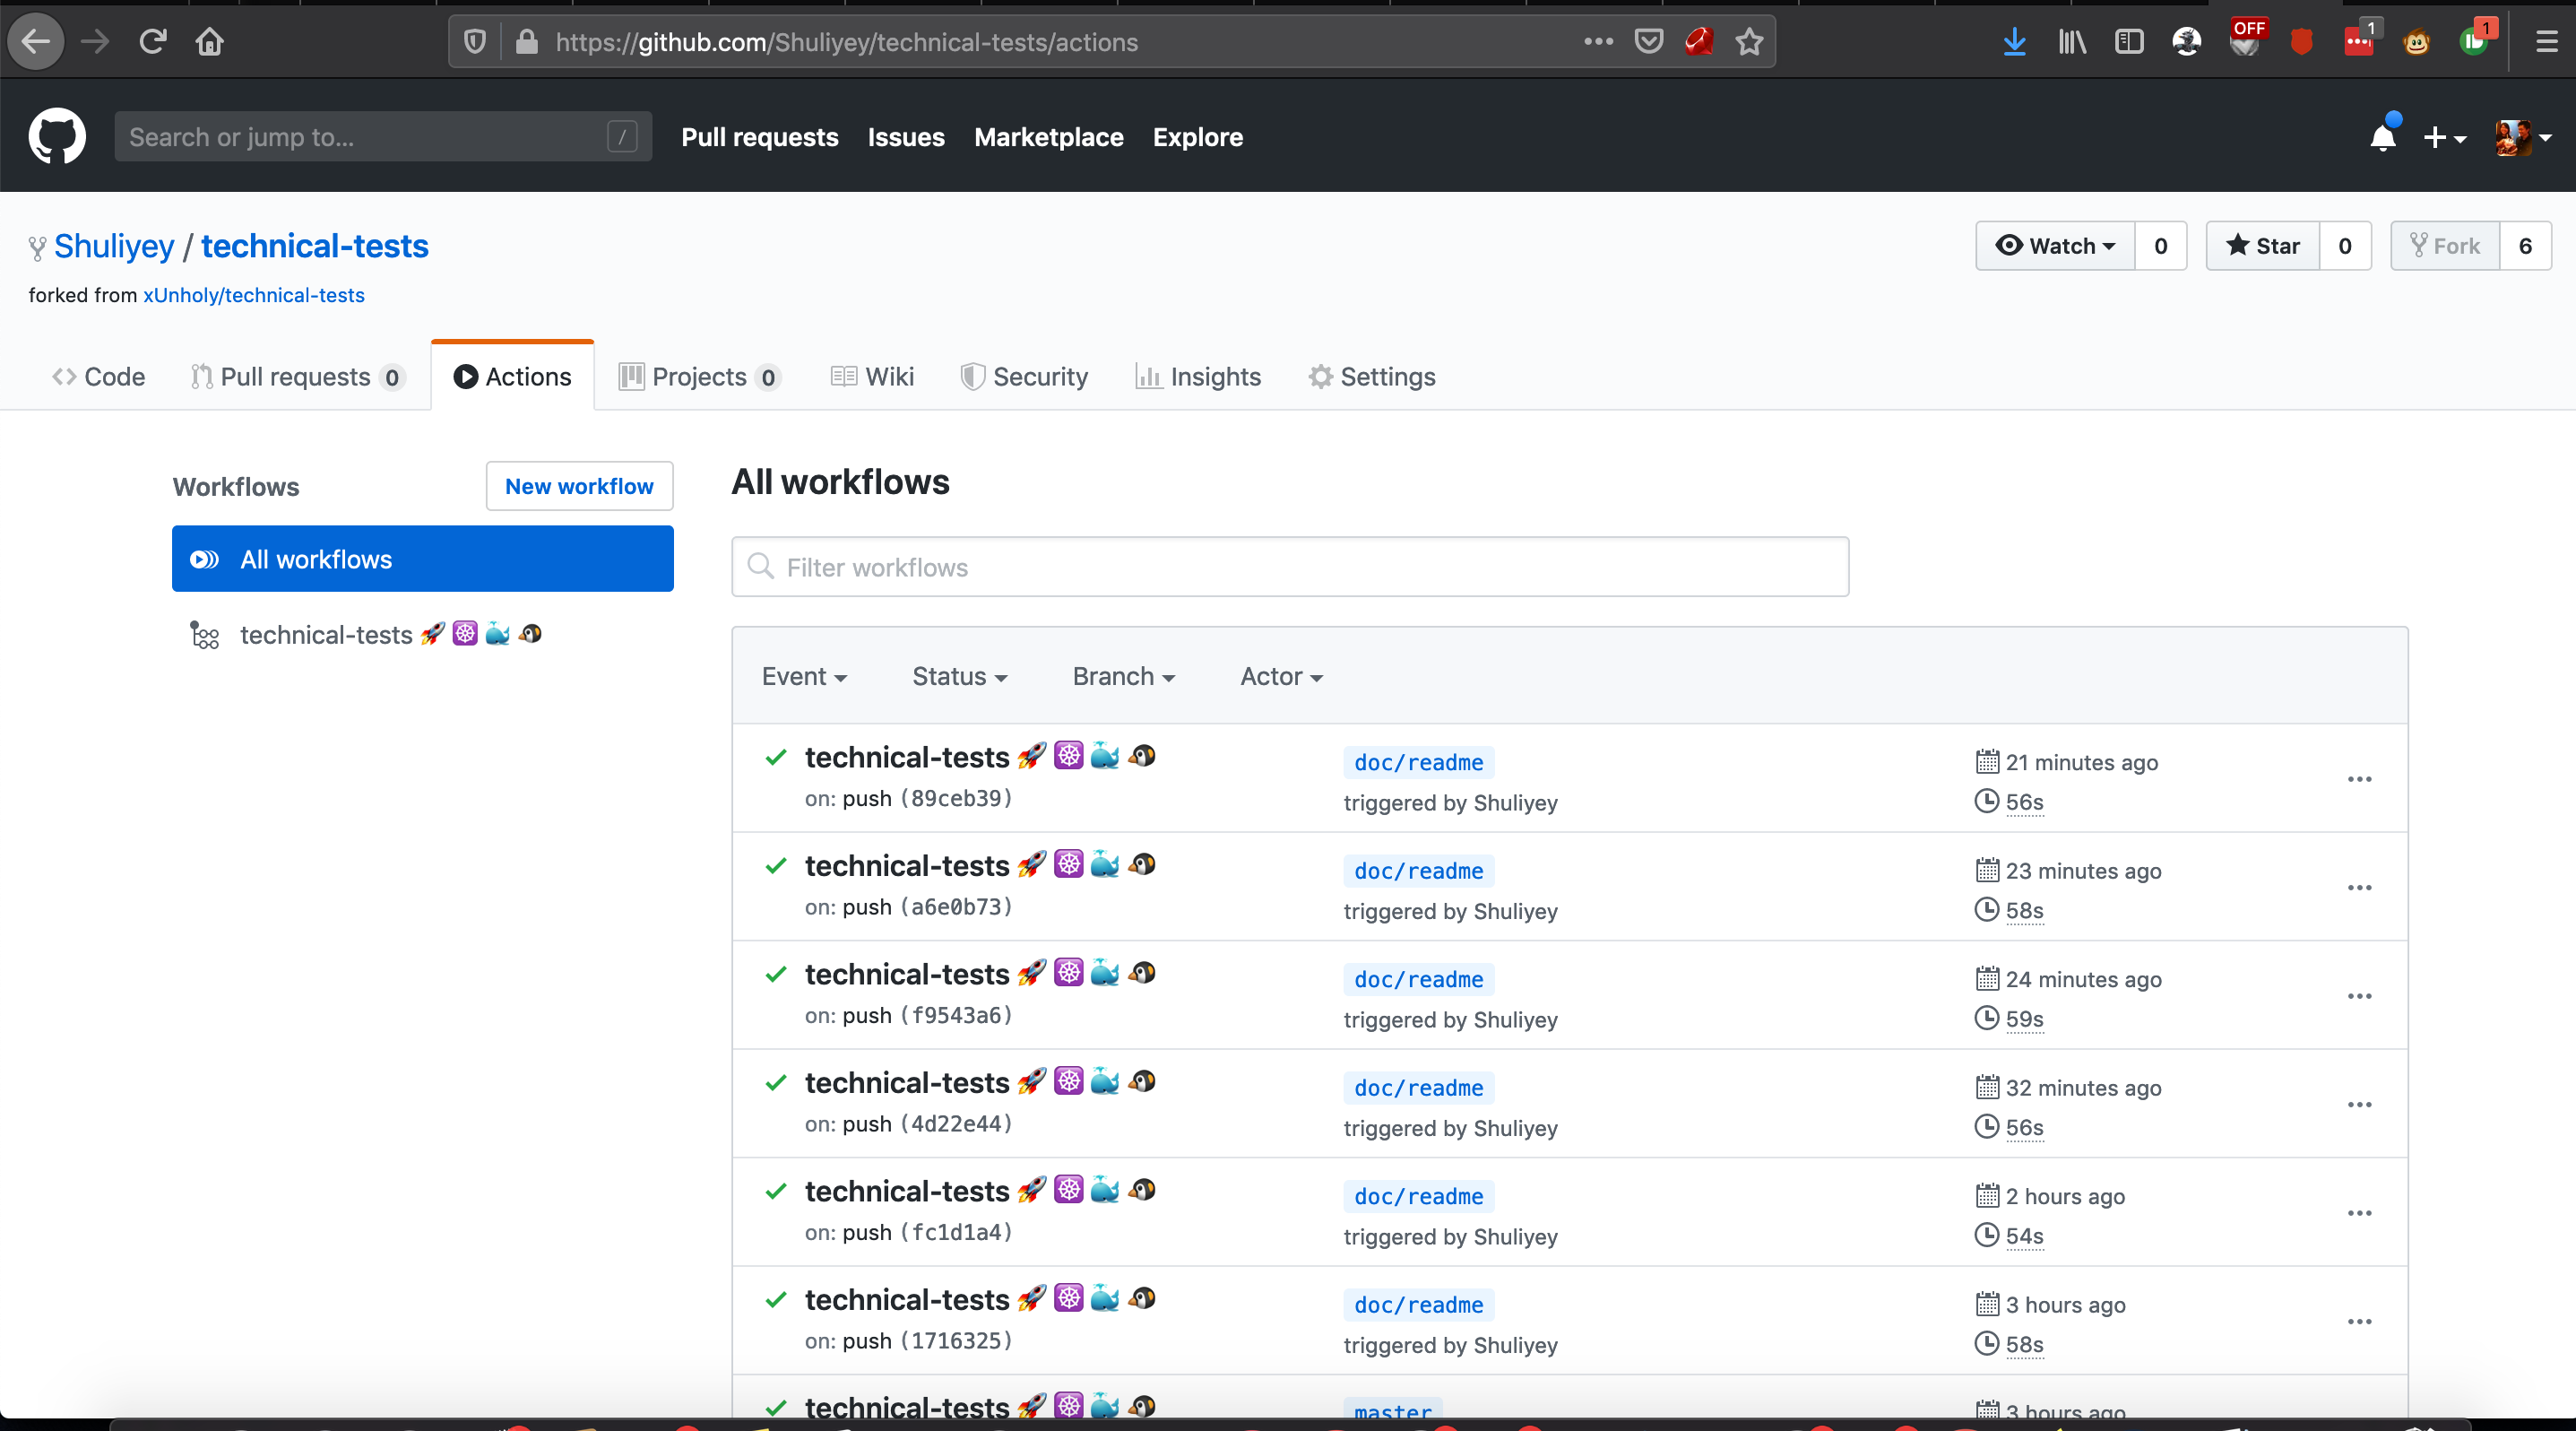This screenshot has height=1431, width=2576.
Task: Toggle the browser sidebar icon
Action: (x=2129, y=42)
